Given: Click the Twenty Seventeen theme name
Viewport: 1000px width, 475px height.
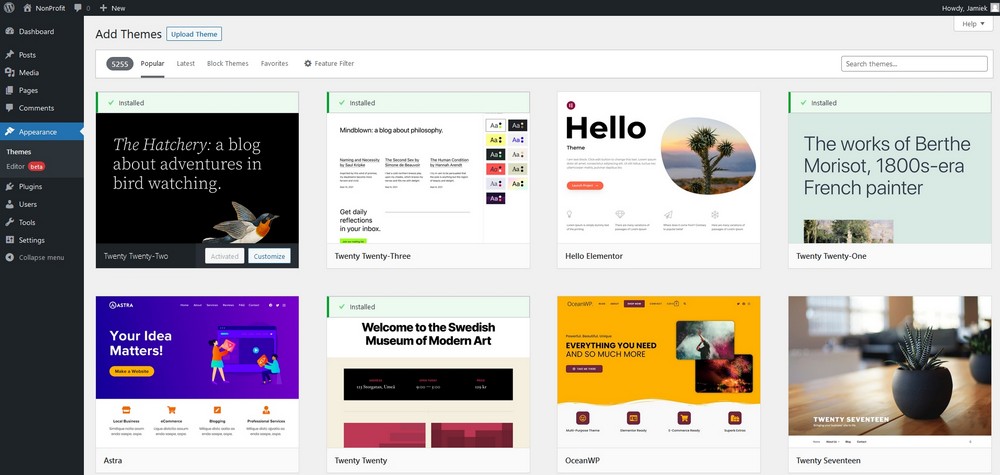Looking at the screenshot, I should pyautogui.click(x=828, y=460).
